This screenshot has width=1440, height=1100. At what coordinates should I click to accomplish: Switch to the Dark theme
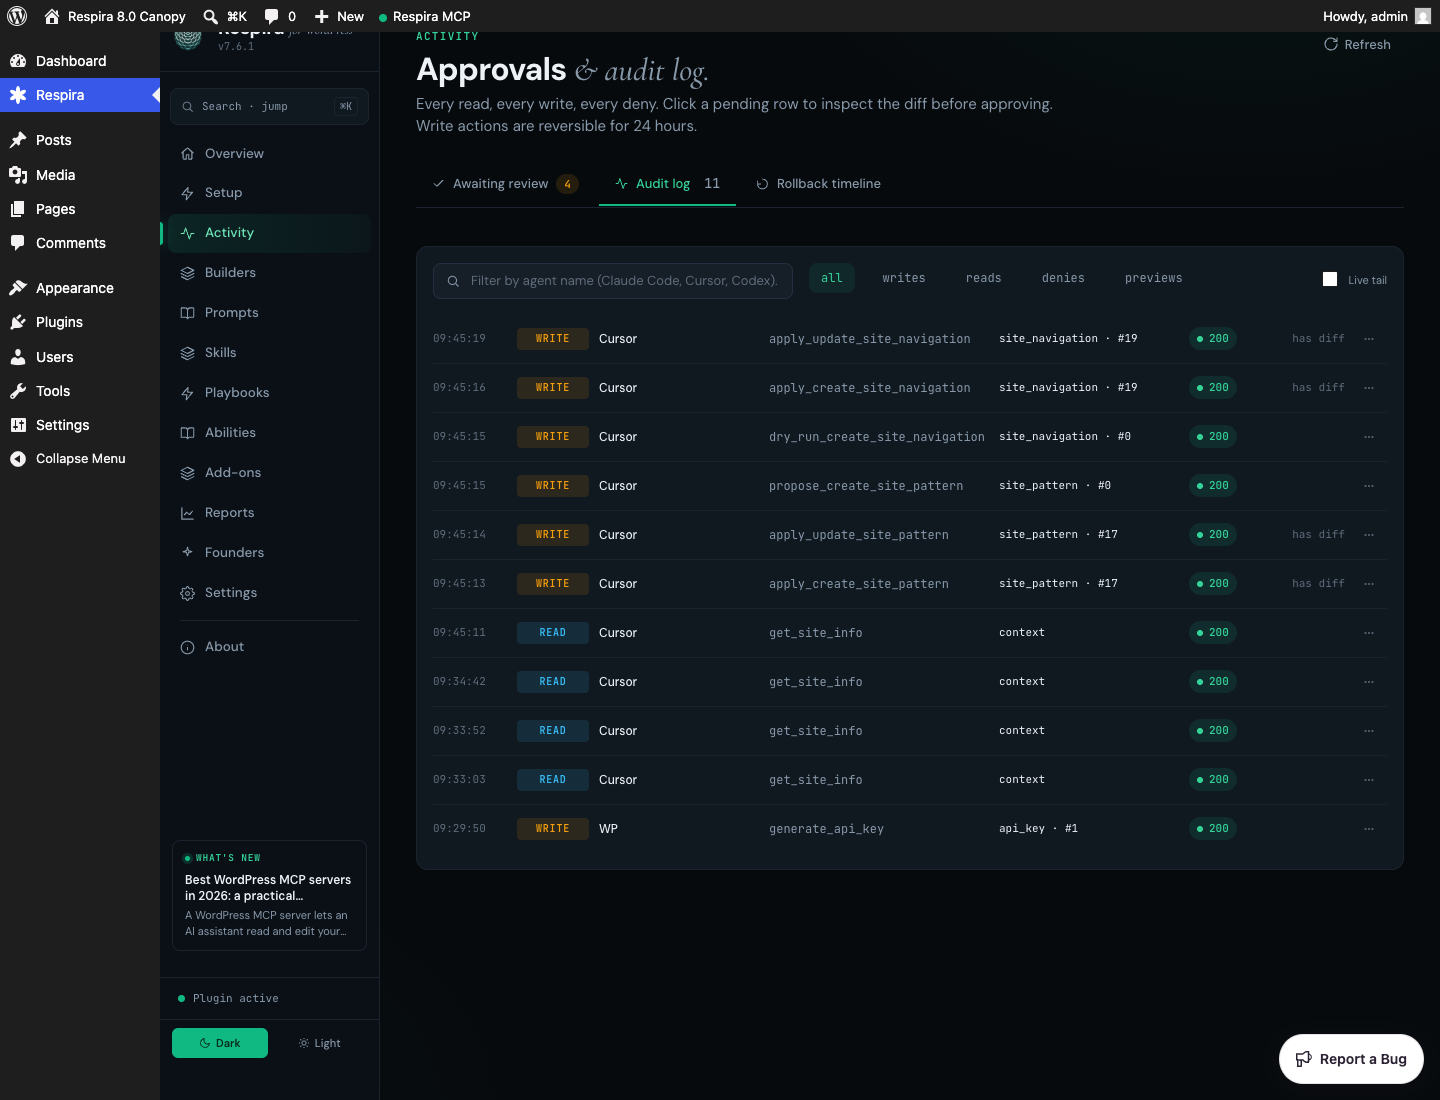[220, 1043]
